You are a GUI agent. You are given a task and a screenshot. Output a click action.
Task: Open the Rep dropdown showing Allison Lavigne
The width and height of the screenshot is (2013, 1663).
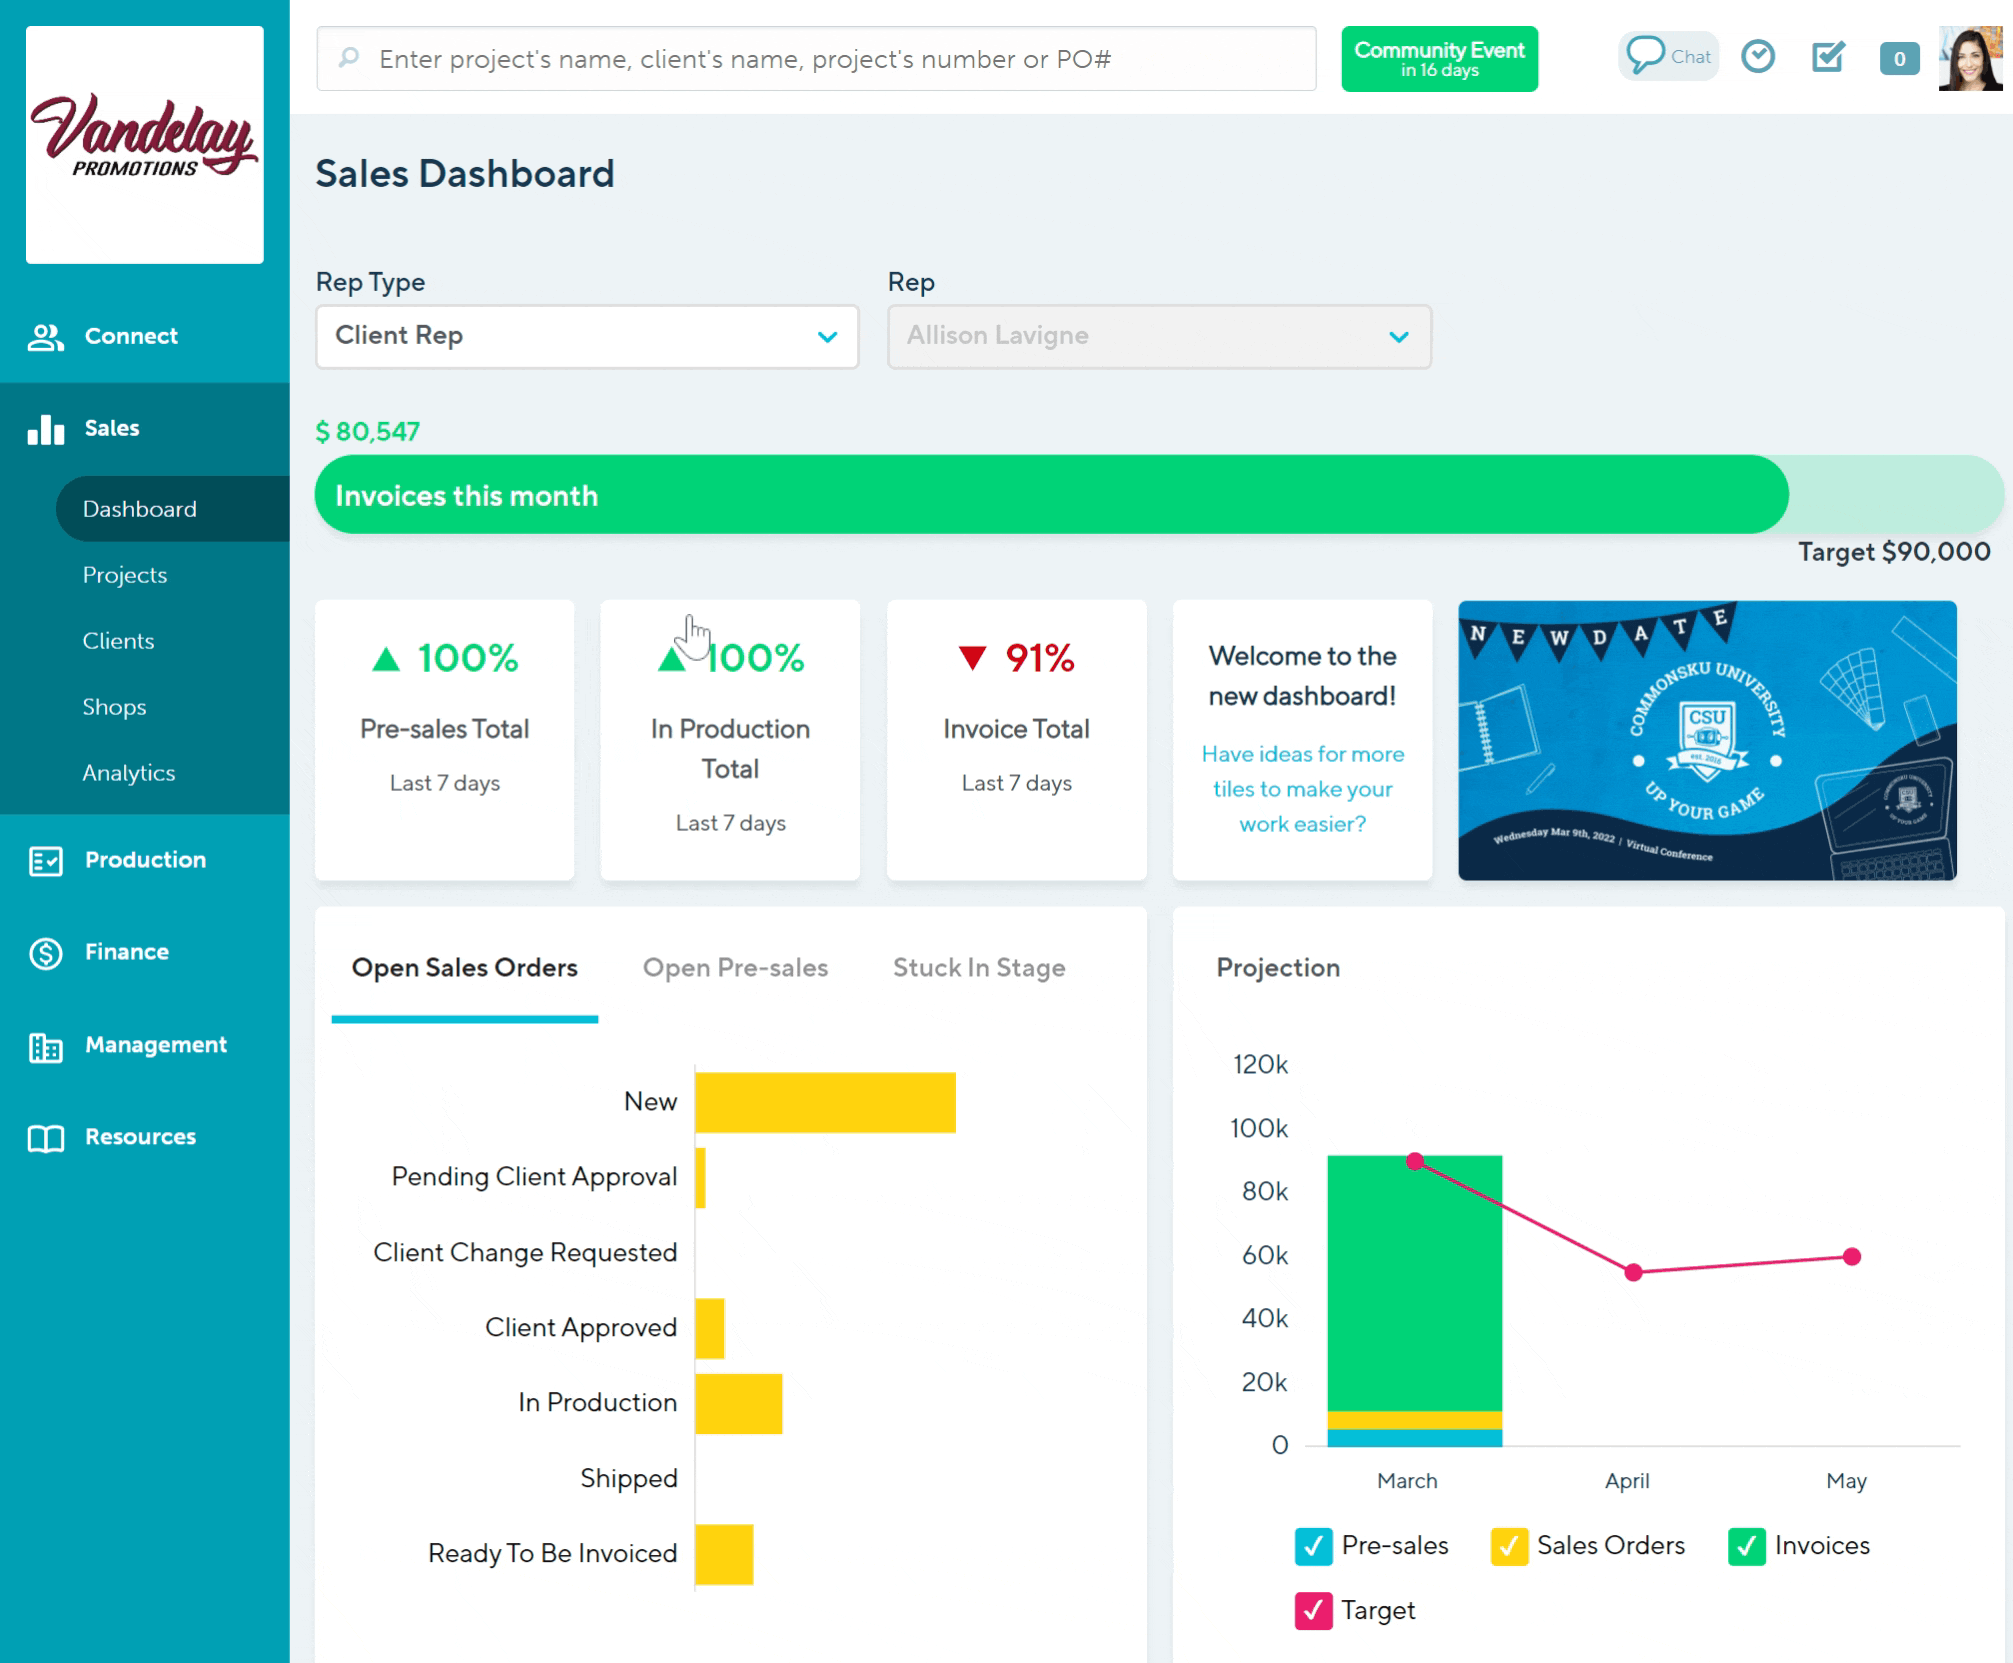pyautogui.click(x=1158, y=337)
